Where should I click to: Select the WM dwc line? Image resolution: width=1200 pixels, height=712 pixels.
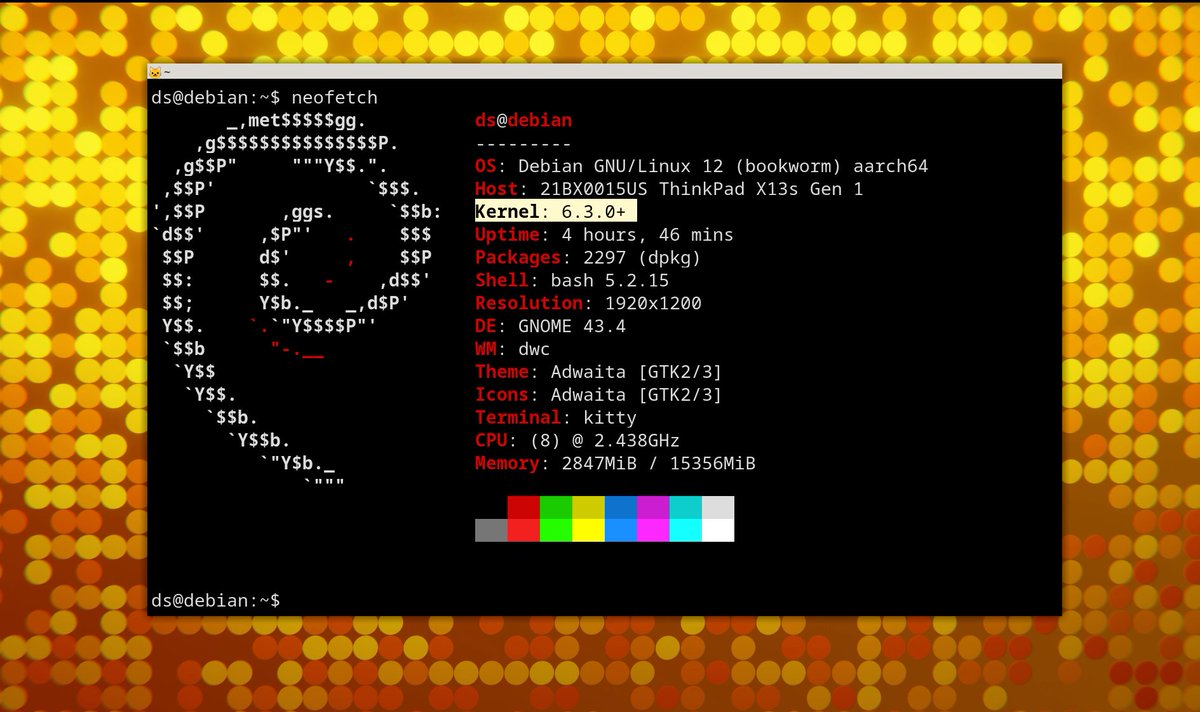pyautogui.click(x=513, y=349)
